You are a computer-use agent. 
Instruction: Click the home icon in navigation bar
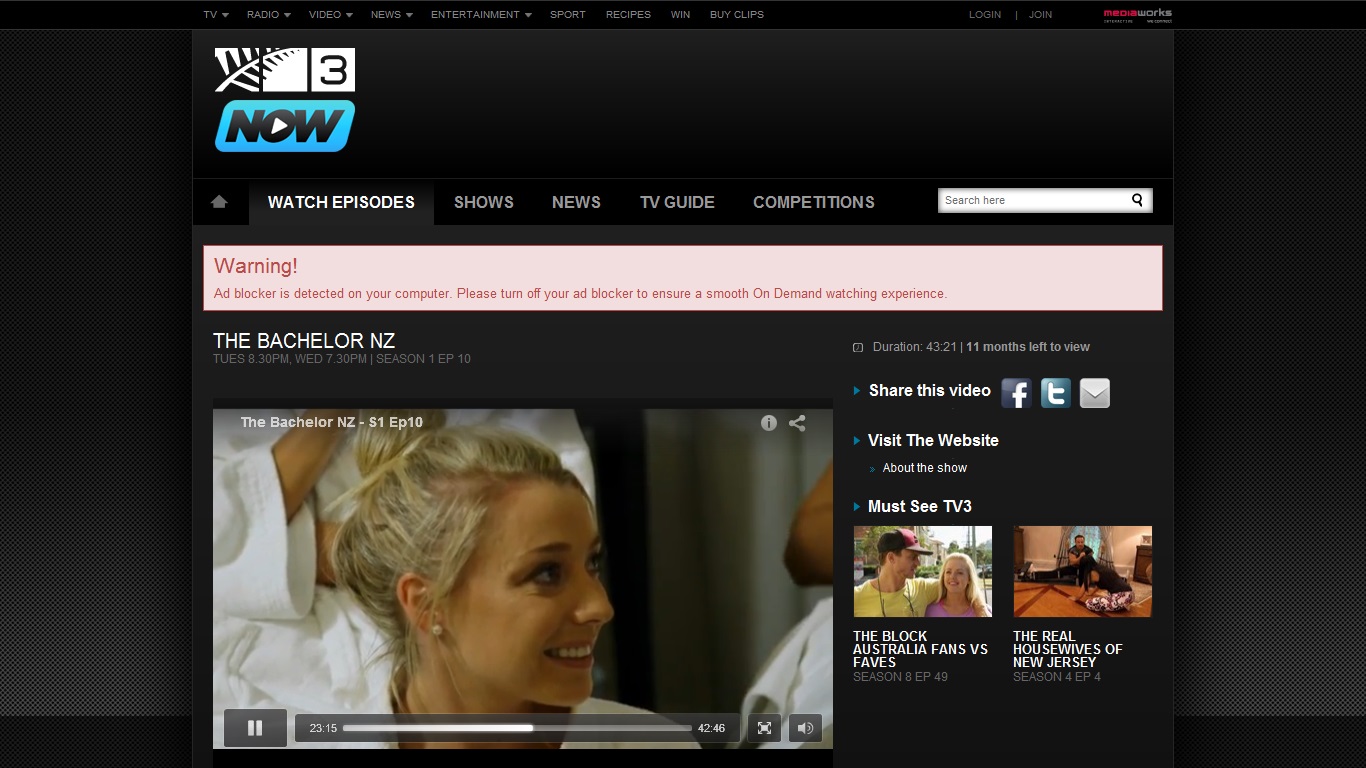[219, 202]
